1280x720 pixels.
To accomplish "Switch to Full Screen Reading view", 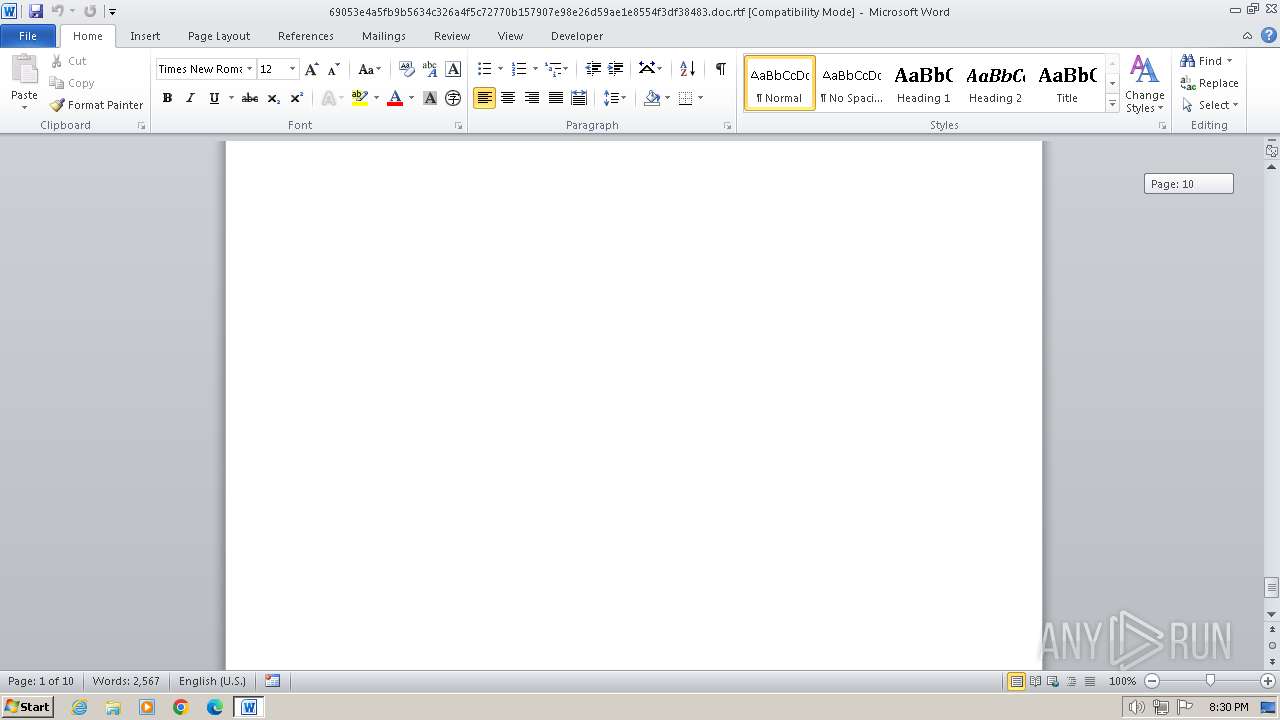I will coord(1034,681).
